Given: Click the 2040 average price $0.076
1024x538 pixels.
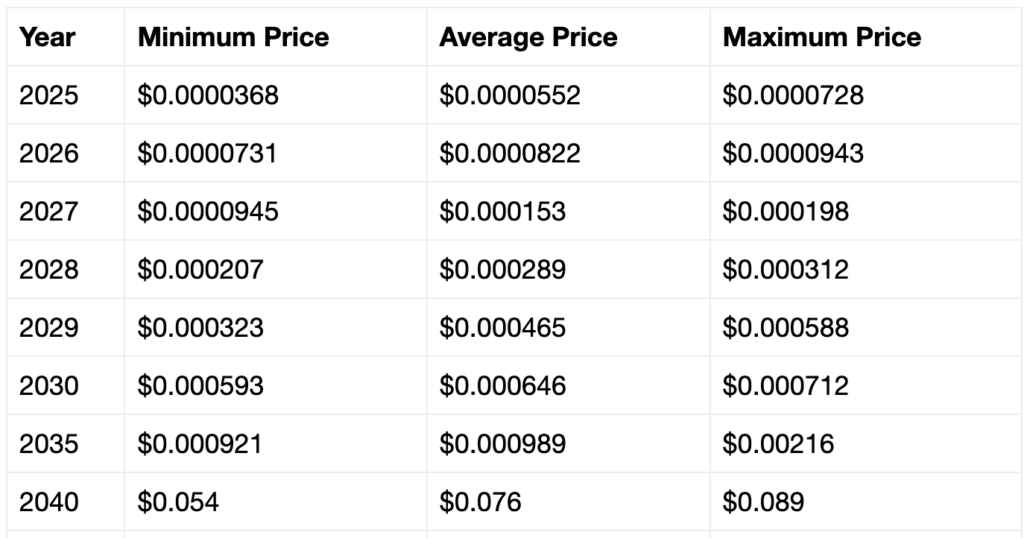Looking at the screenshot, I should pyautogui.click(x=480, y=502).
